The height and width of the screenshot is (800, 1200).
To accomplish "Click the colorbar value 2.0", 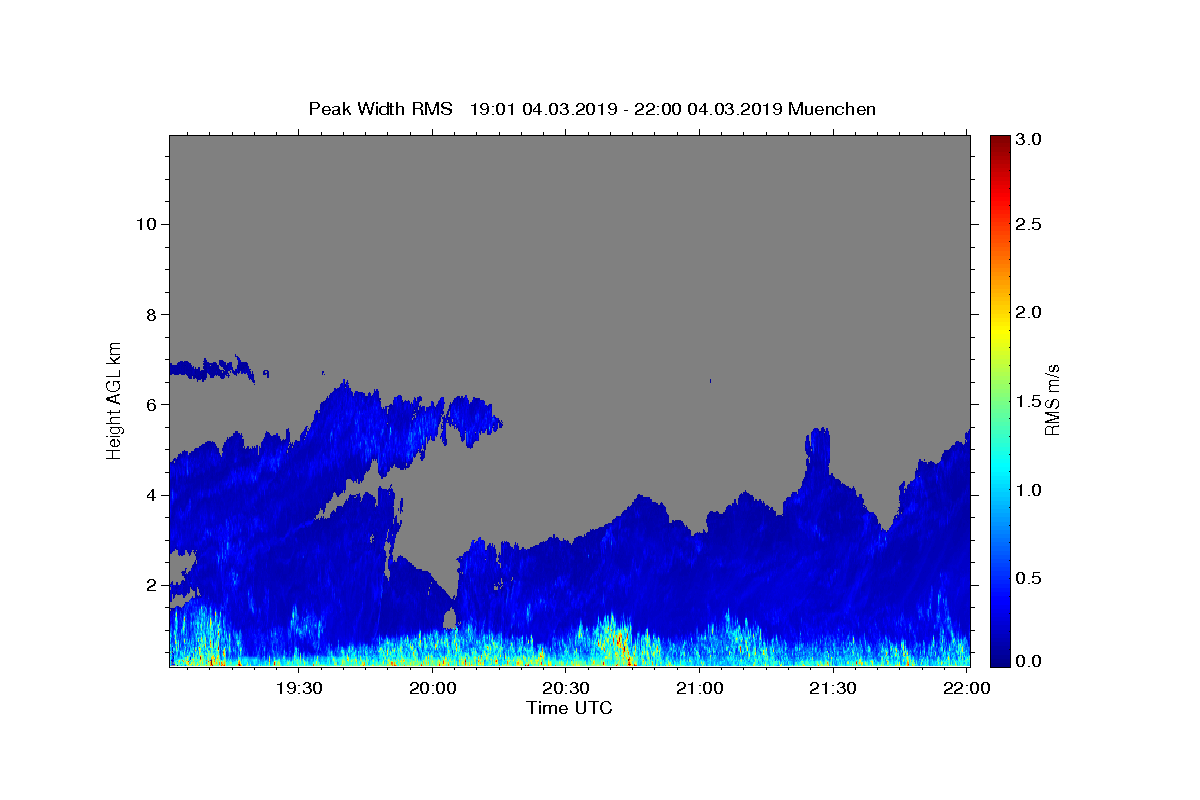I will click(x=1029, y=312).
